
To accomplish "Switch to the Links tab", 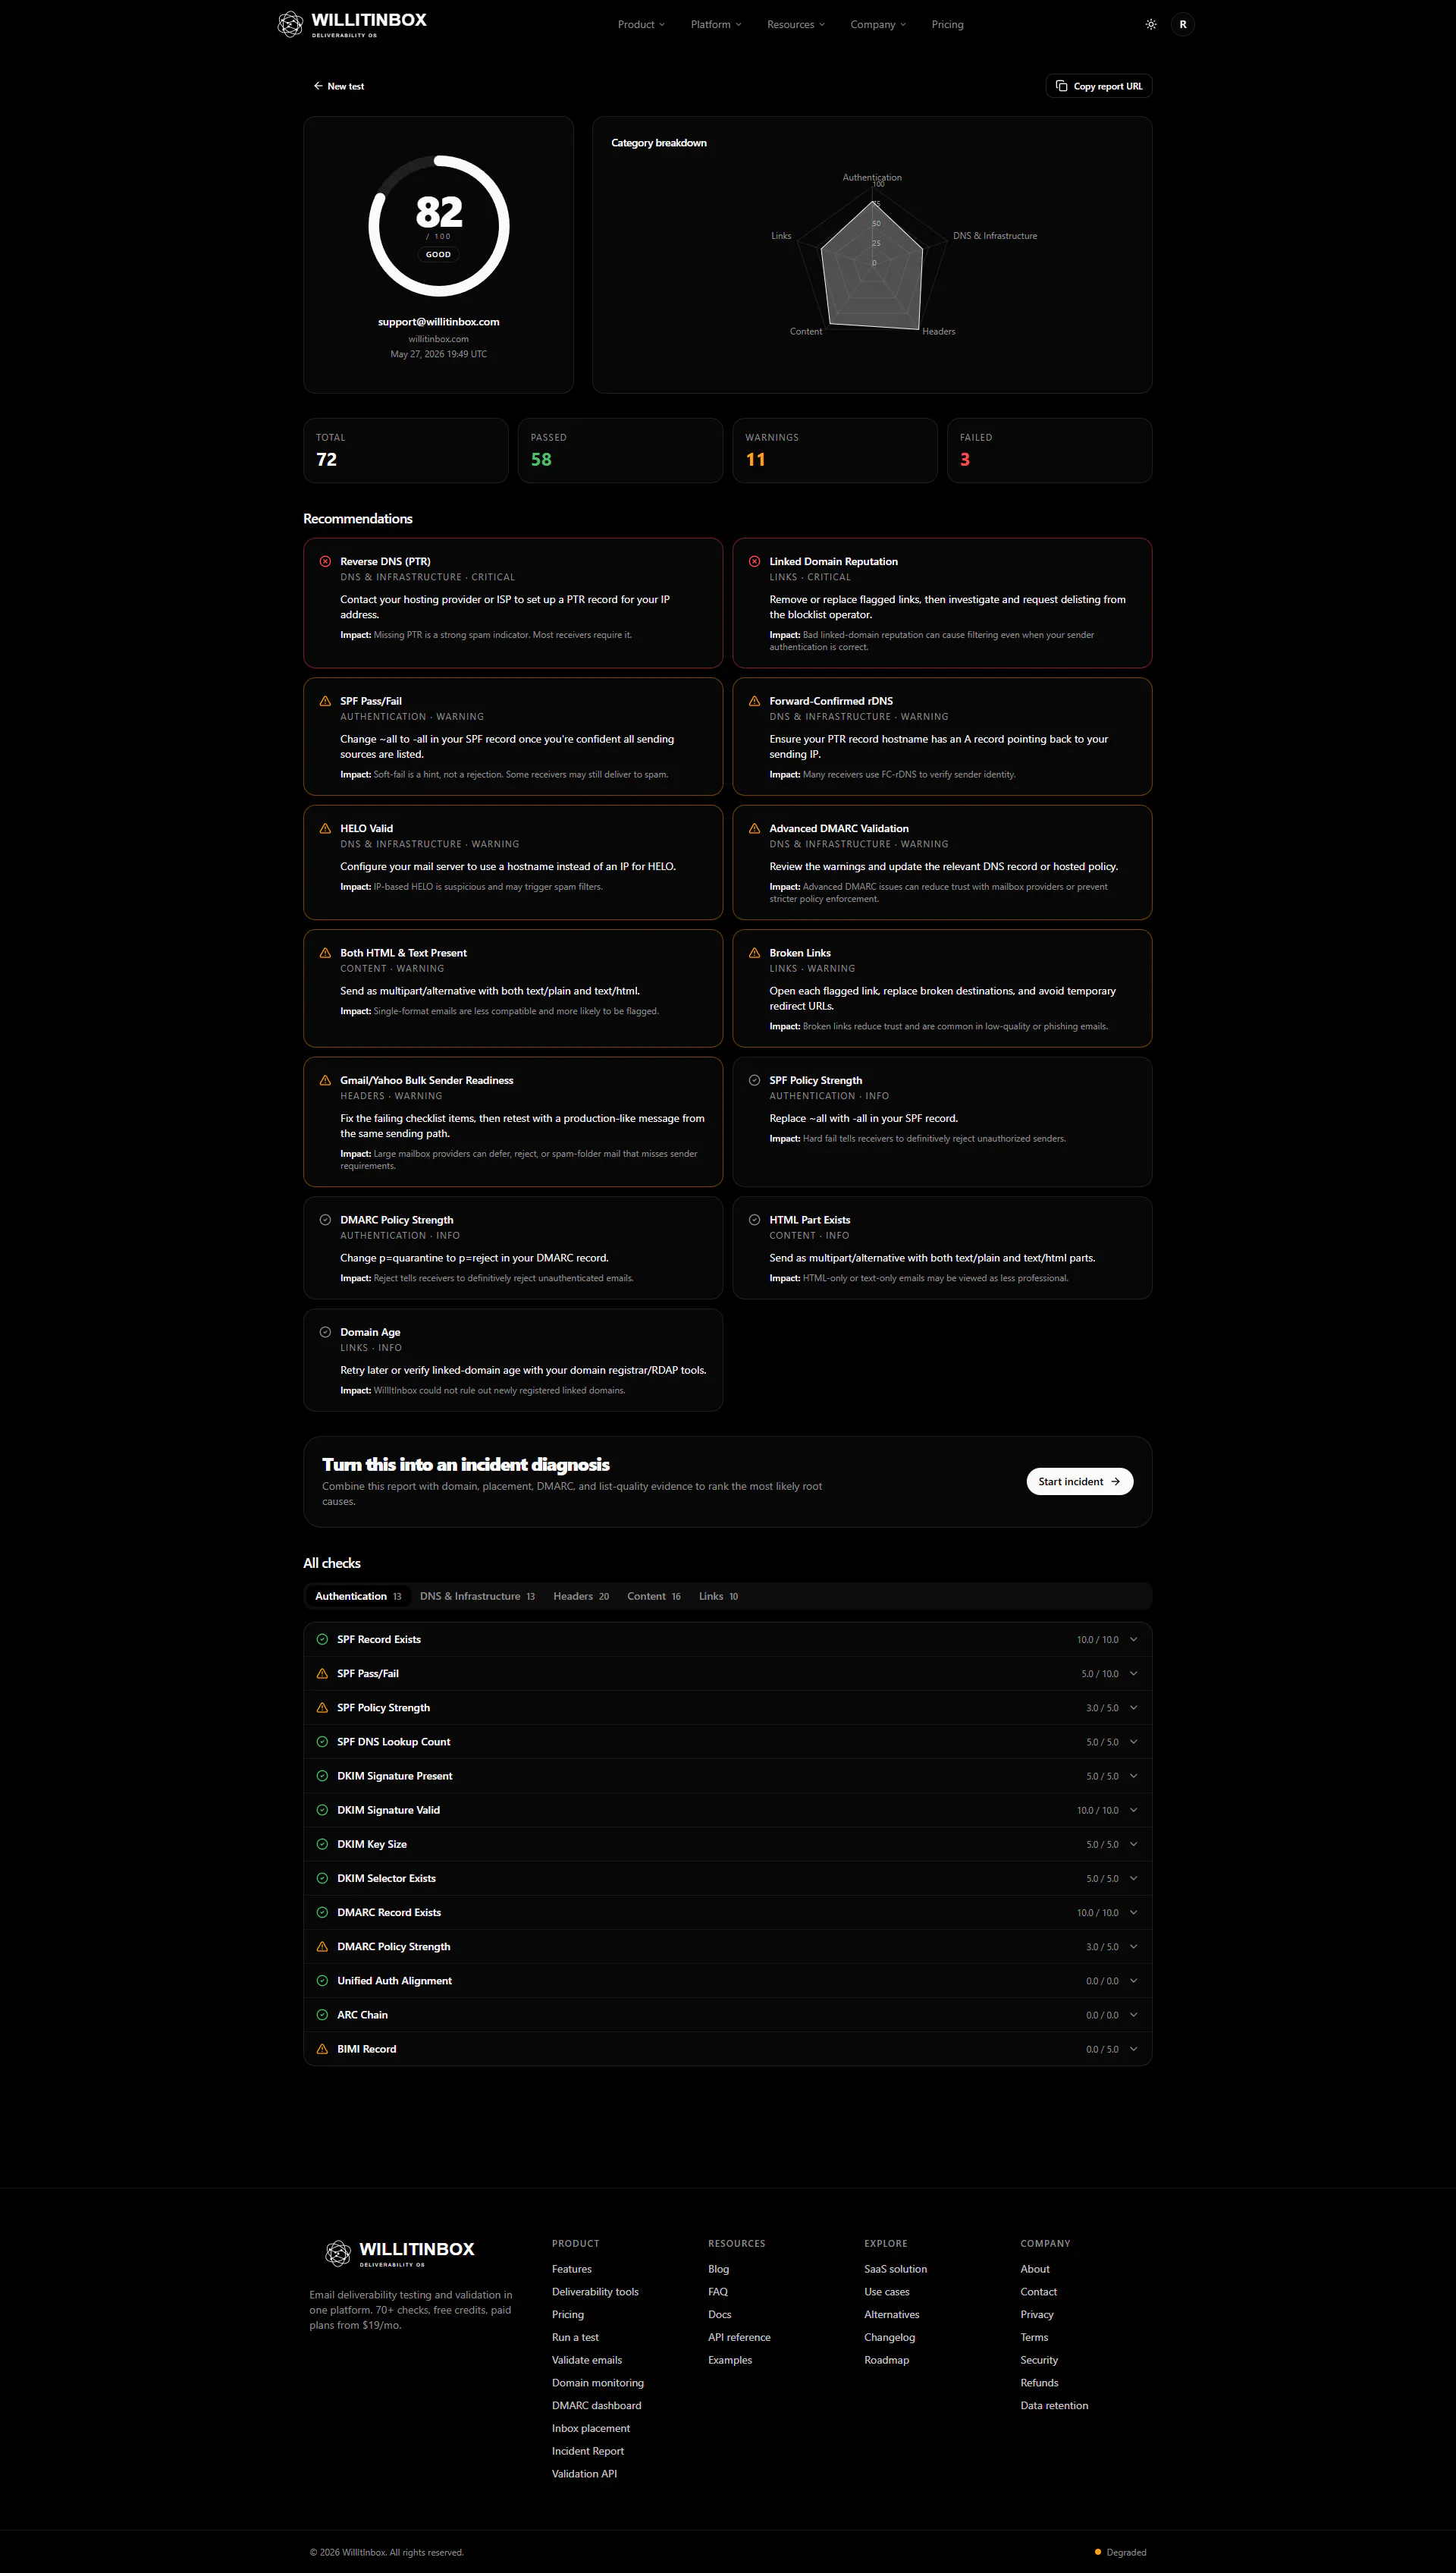I will pos(718,1596).
